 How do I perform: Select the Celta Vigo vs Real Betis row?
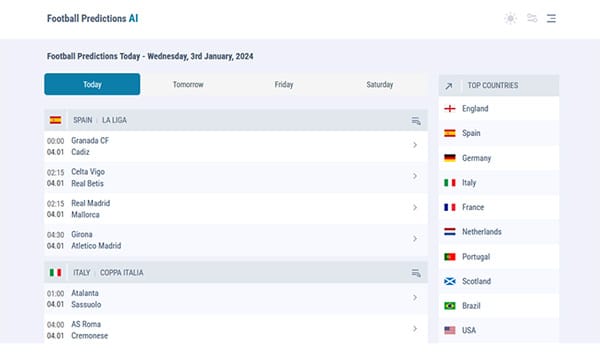236,177
